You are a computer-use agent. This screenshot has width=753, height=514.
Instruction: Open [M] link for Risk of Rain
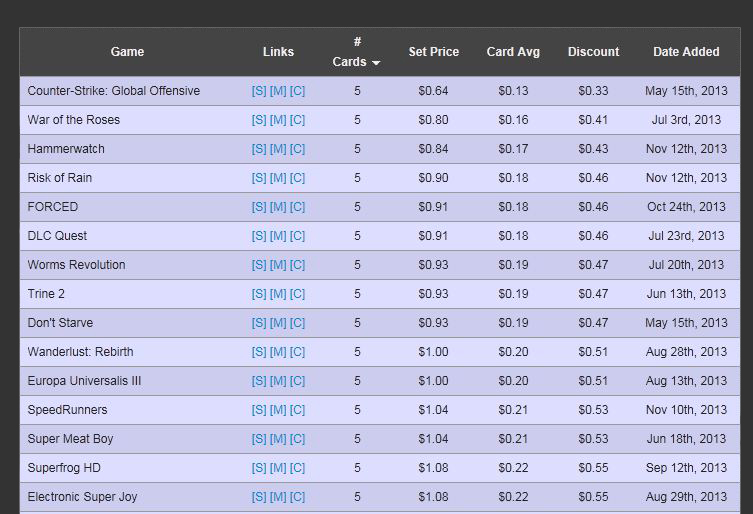278,178
